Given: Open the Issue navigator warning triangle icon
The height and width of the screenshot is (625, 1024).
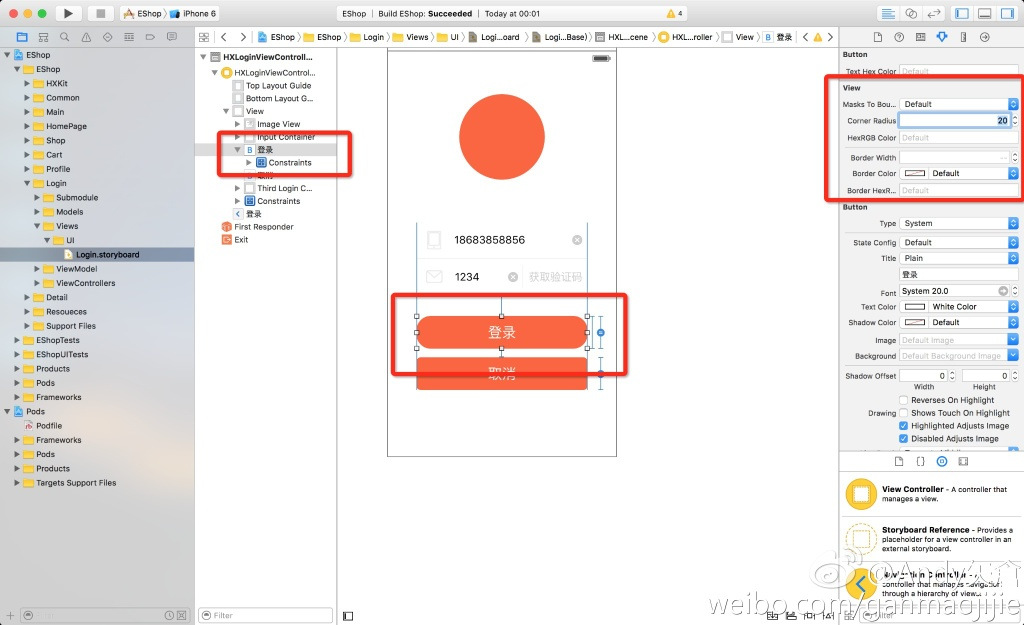Looking at the screenshot, I should pos(86,37).
